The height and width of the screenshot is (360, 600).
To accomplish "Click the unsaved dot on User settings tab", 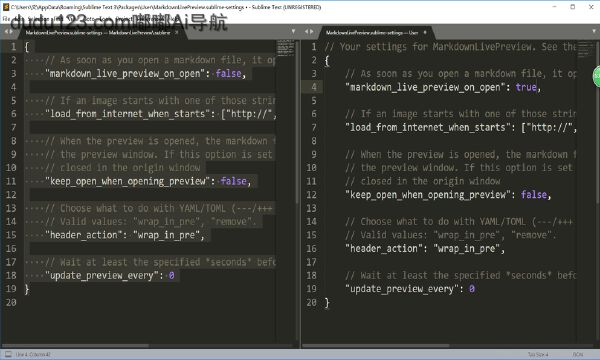I will point(425,33).
